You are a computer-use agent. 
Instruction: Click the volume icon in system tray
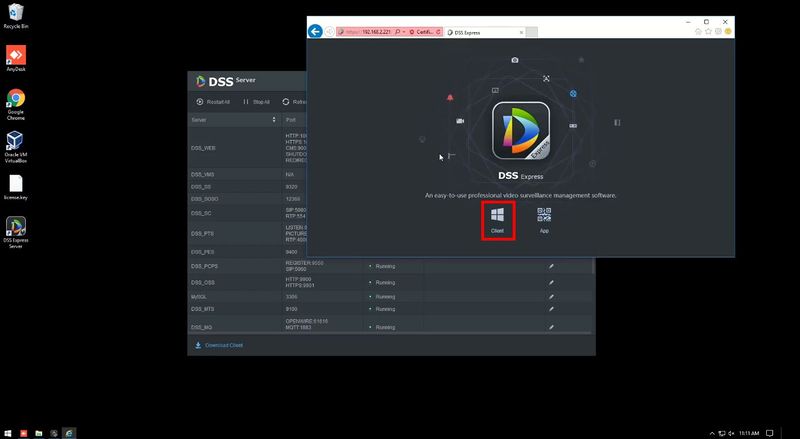click(732, 433)
